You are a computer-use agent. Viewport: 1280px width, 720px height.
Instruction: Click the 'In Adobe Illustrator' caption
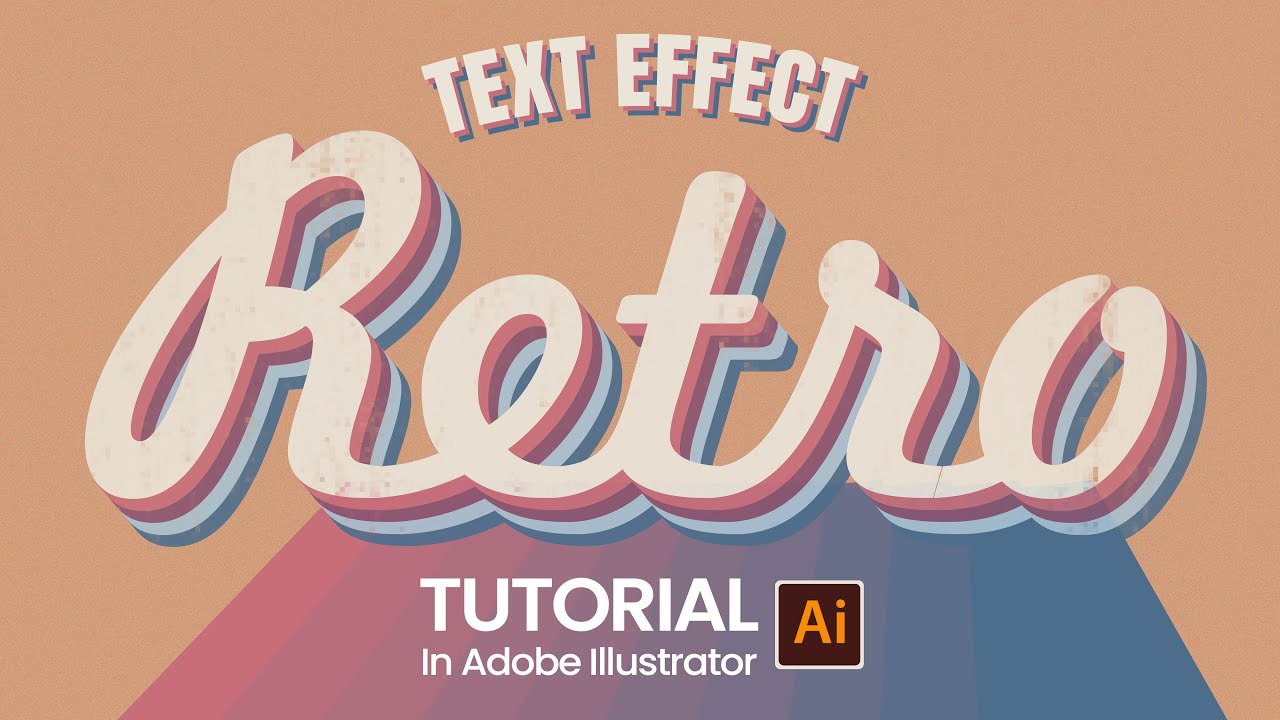(588, 662)
